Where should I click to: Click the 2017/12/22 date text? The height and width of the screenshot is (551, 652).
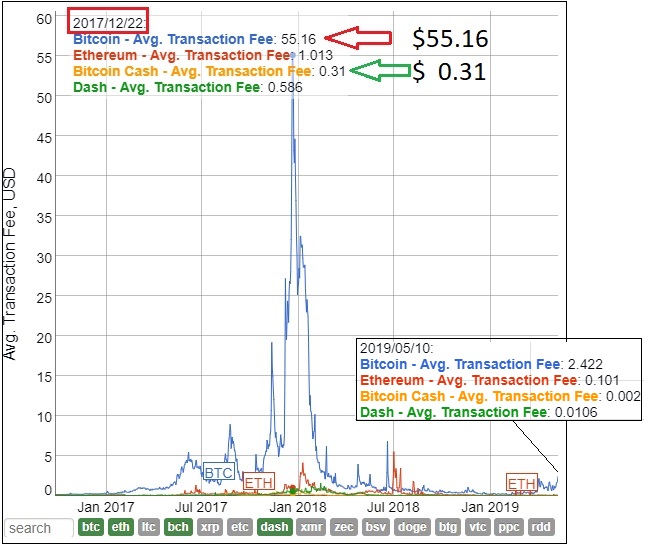click(x=109, y=23)
